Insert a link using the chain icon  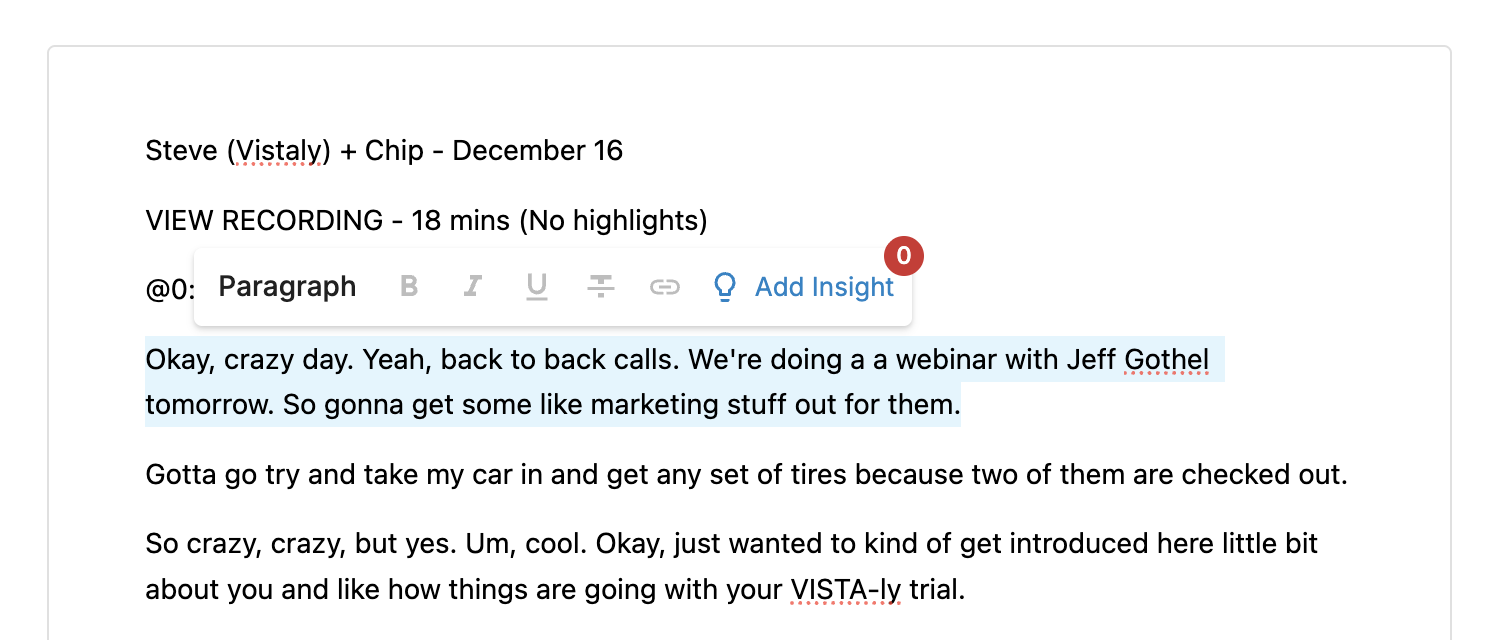click(x=664, y=287)
